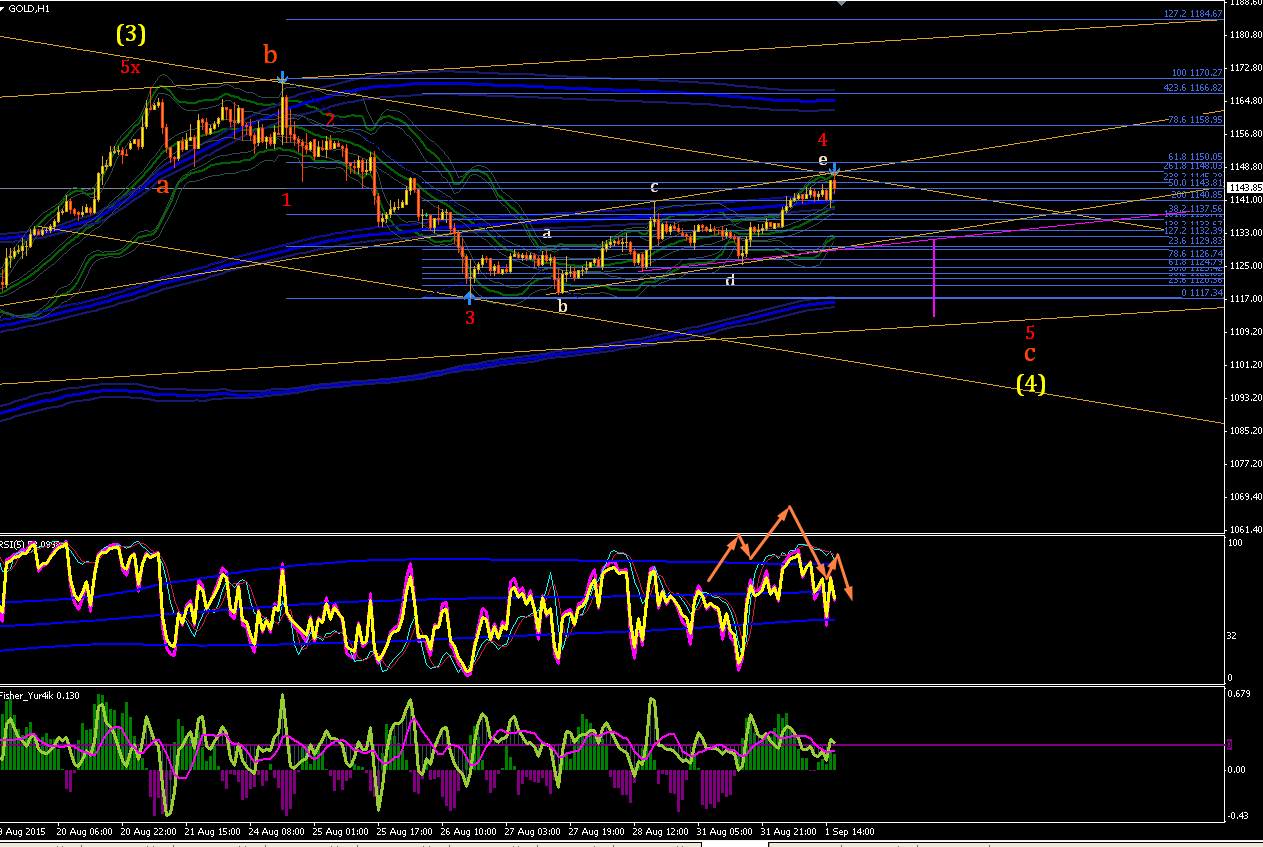
Task: Click the Fibonacci level 127.2 1184.67 label
Action: [x=1193, y=14]
